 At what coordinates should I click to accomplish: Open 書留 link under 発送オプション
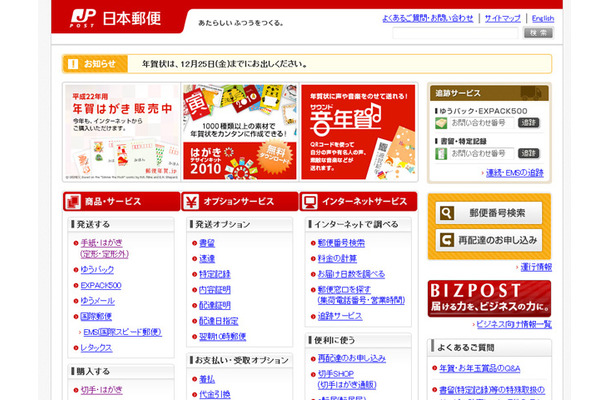coord(207,243)
